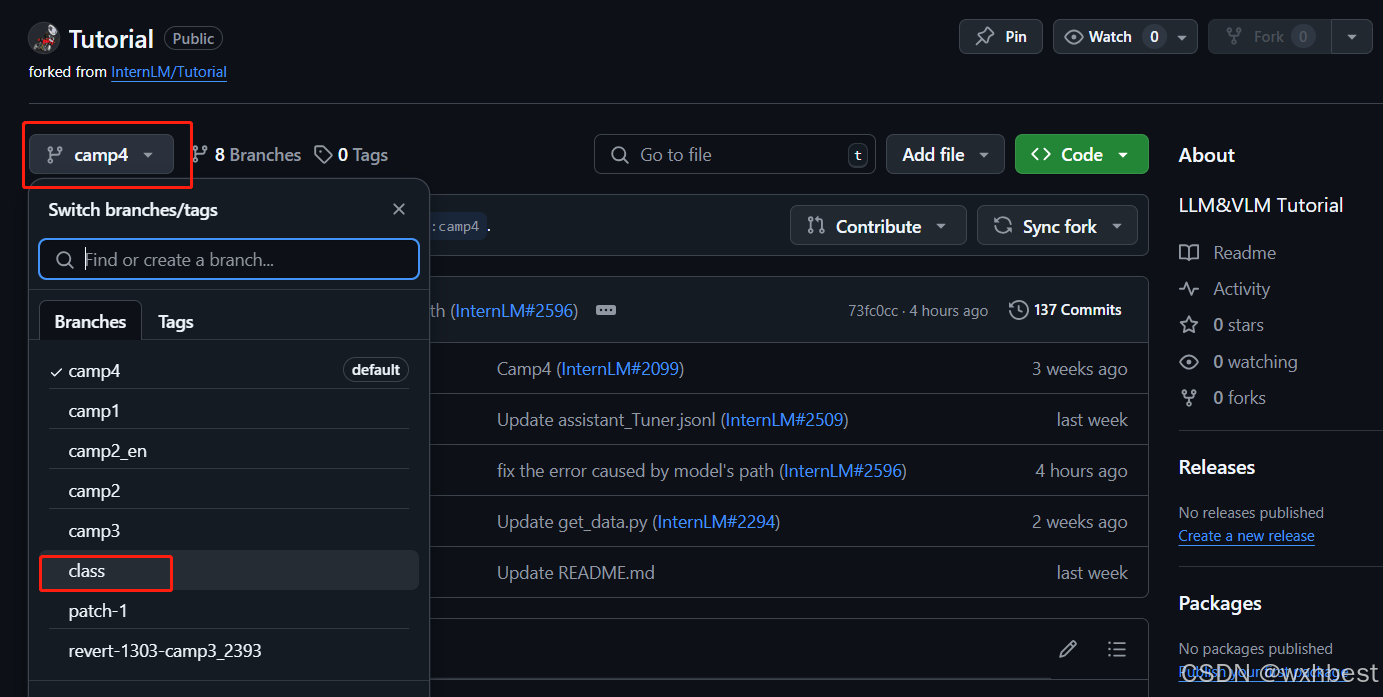Open the 0 watching link
Image resolution: width=1383 pixels, height=697 pixels.
click(x=1238, y=362)
